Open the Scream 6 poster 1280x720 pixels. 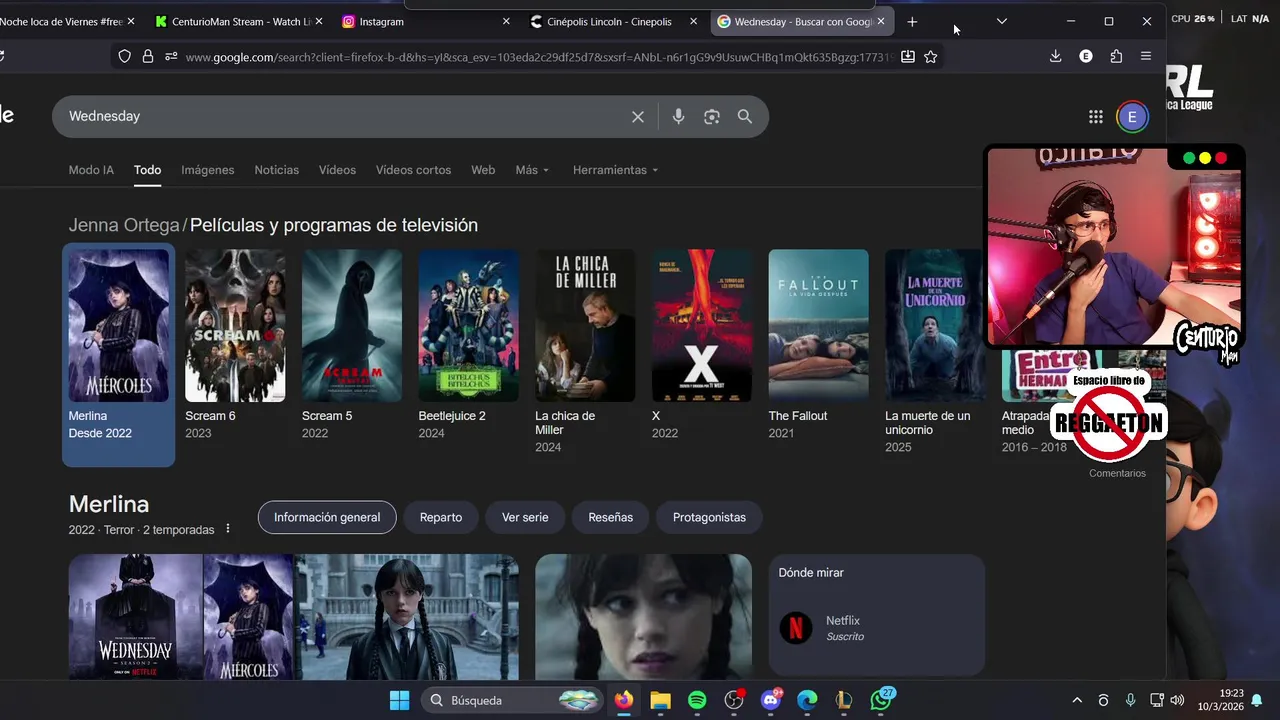(235, 326)
